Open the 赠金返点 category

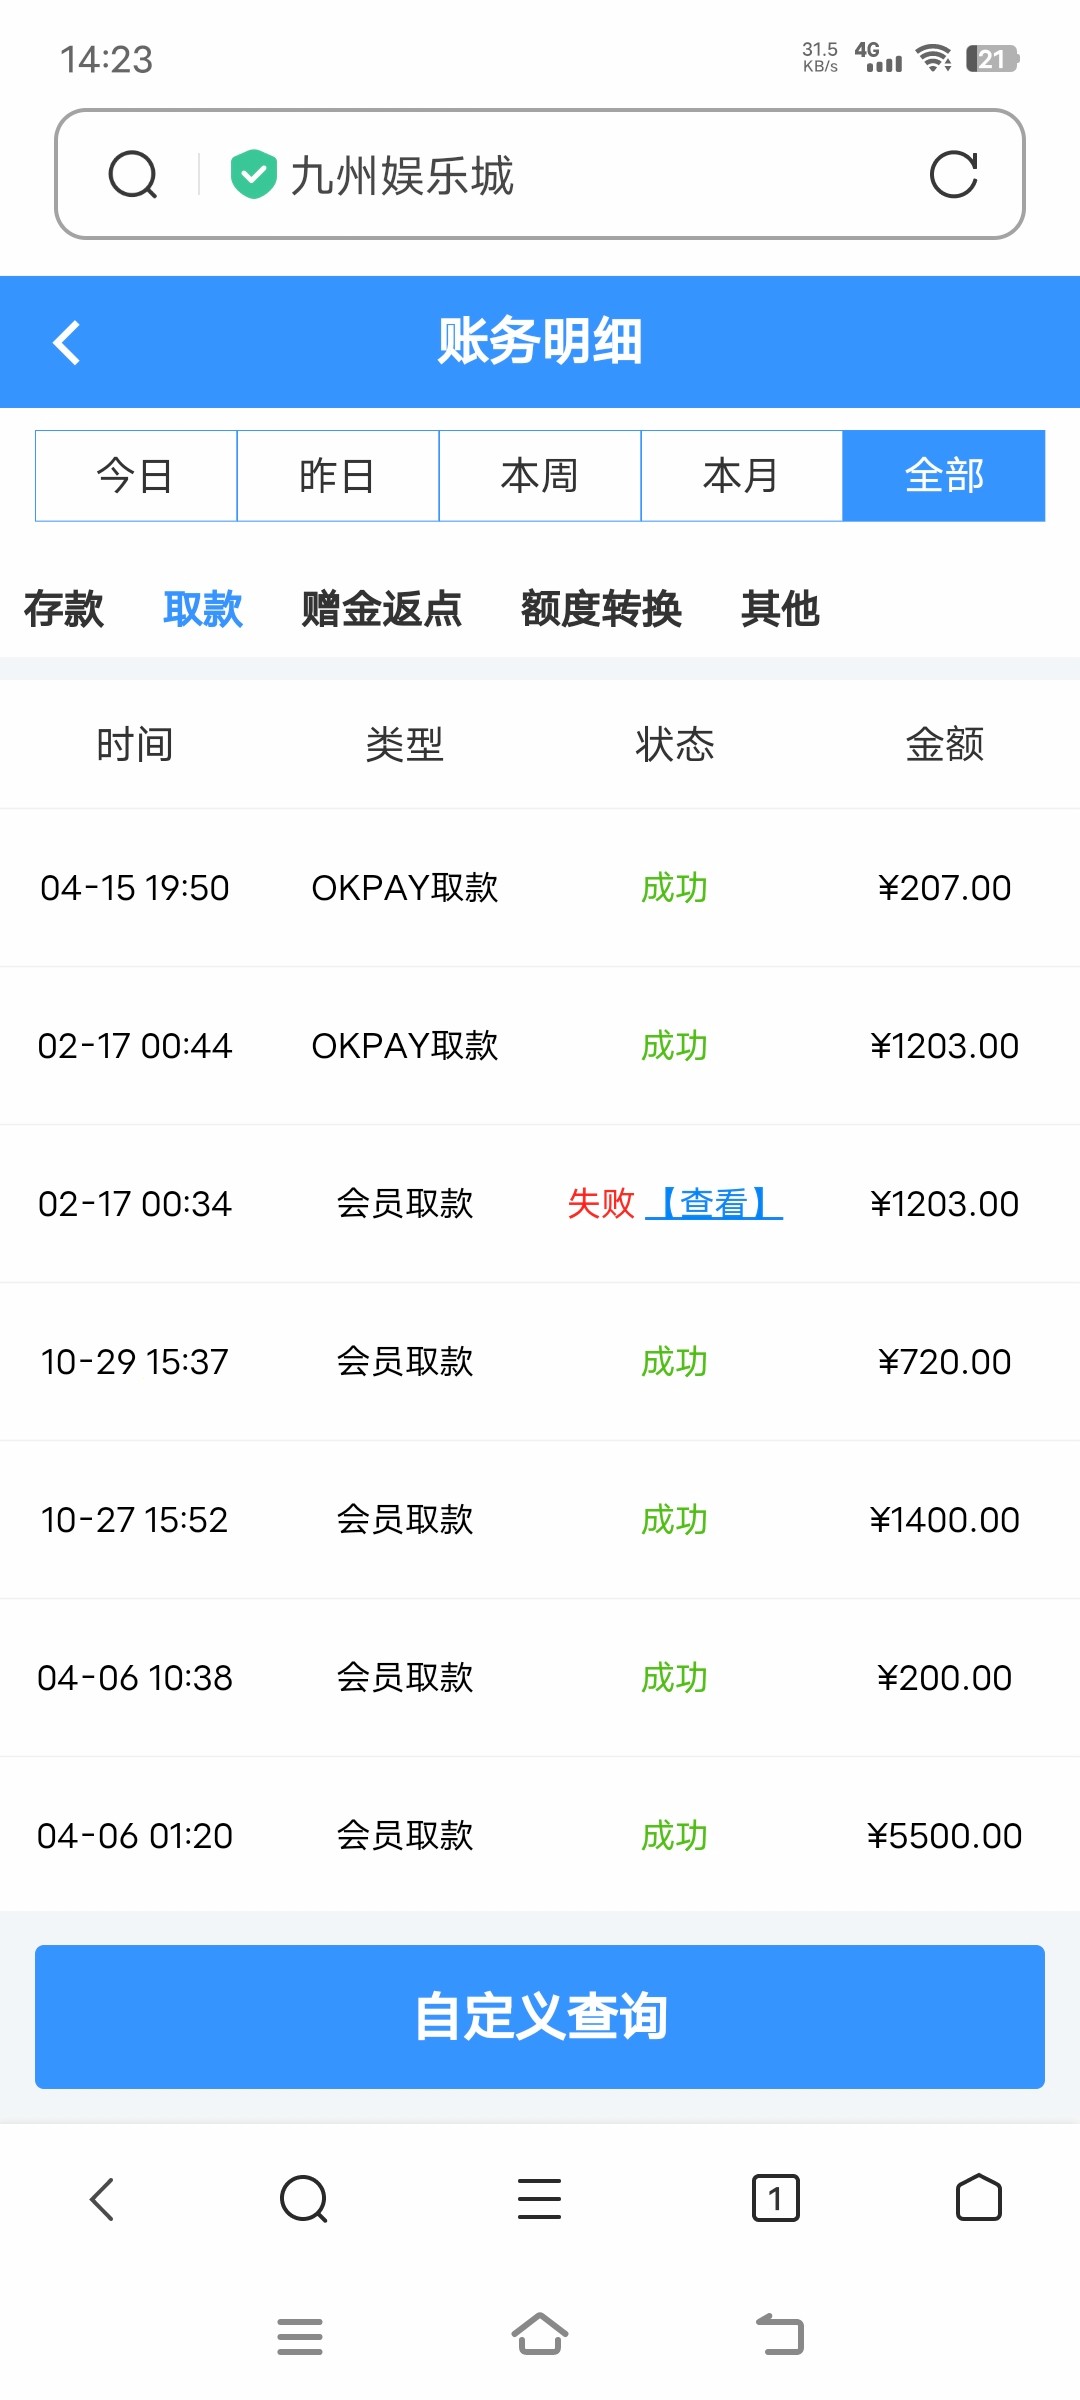381,609
